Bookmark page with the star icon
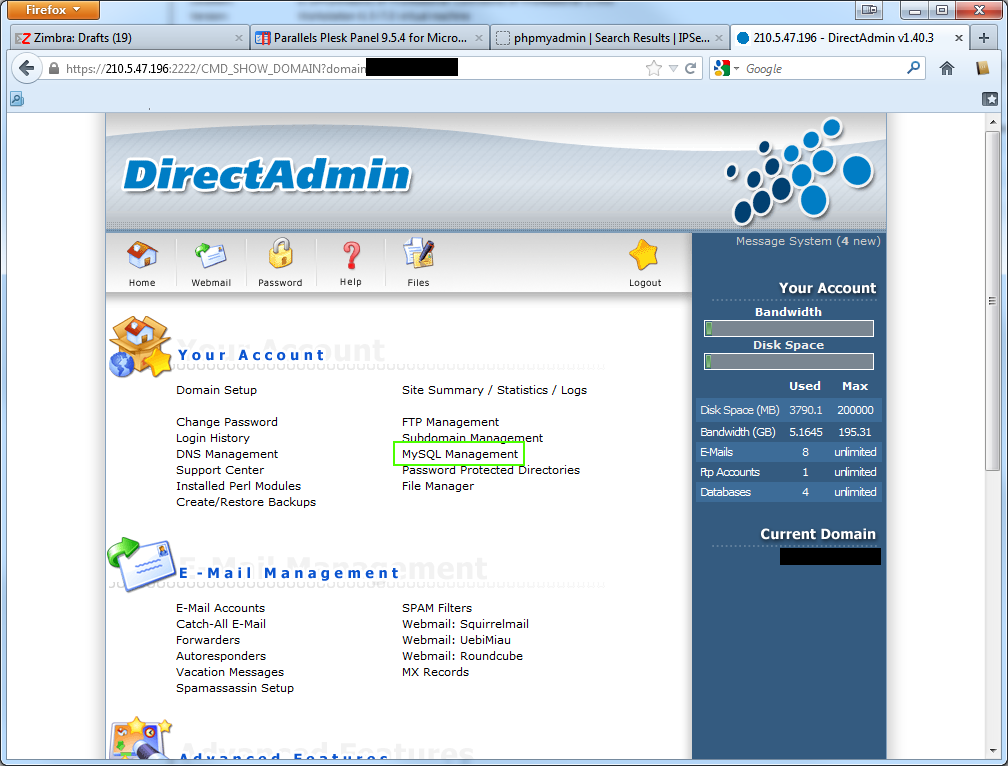The height and width of the screenshot is (766, 1008). 654,68
